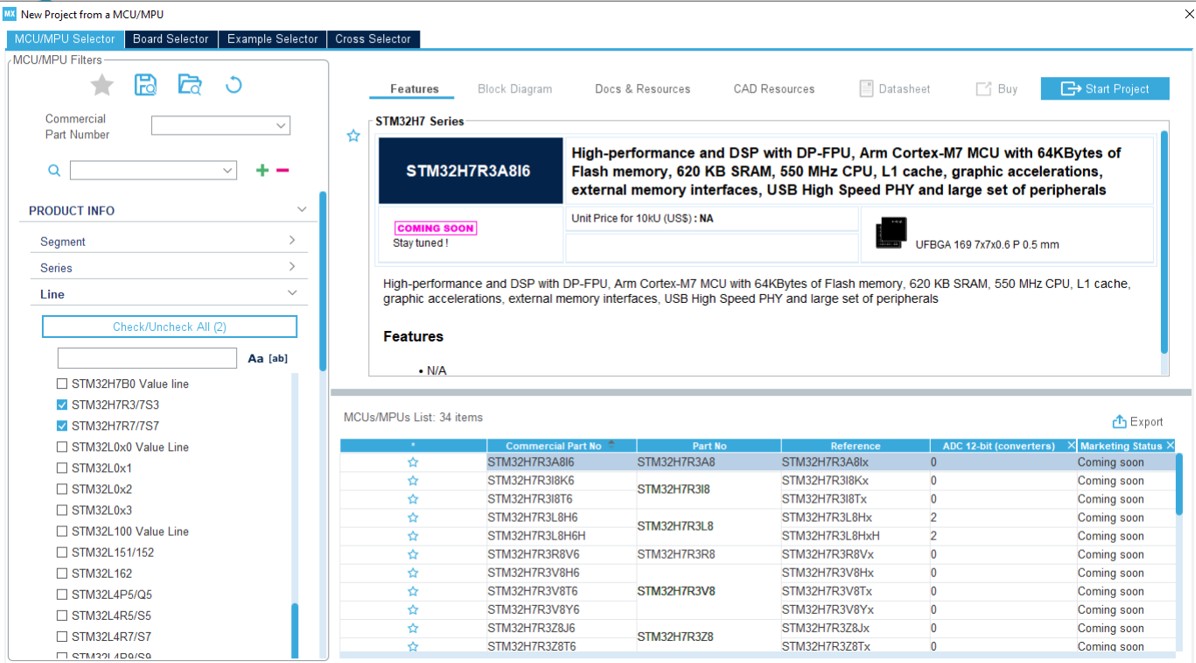1196x663 pixels.
Task: Star the STM32H7R3Z8J6 row
Action: point(413,628)
